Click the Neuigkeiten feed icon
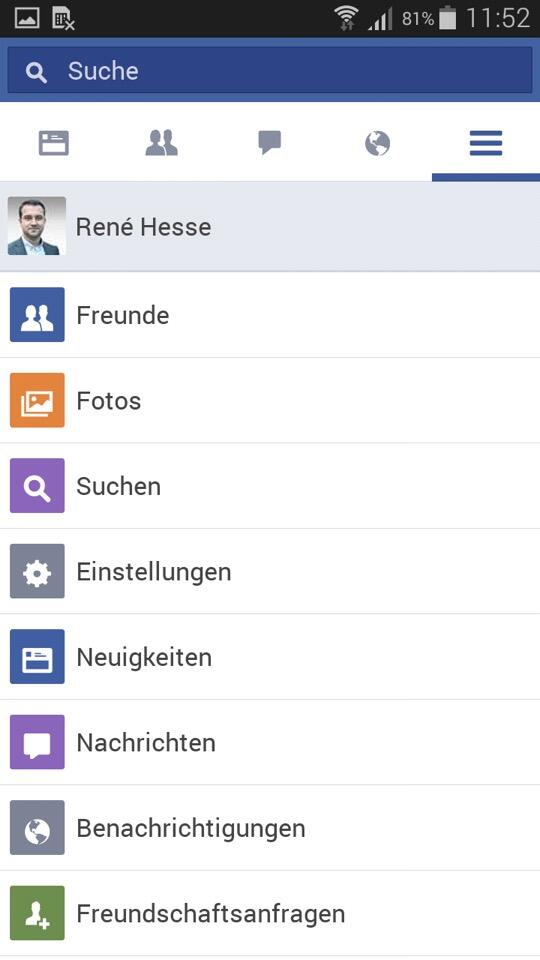This screenshot has width=540, height=960. (37, 656)
